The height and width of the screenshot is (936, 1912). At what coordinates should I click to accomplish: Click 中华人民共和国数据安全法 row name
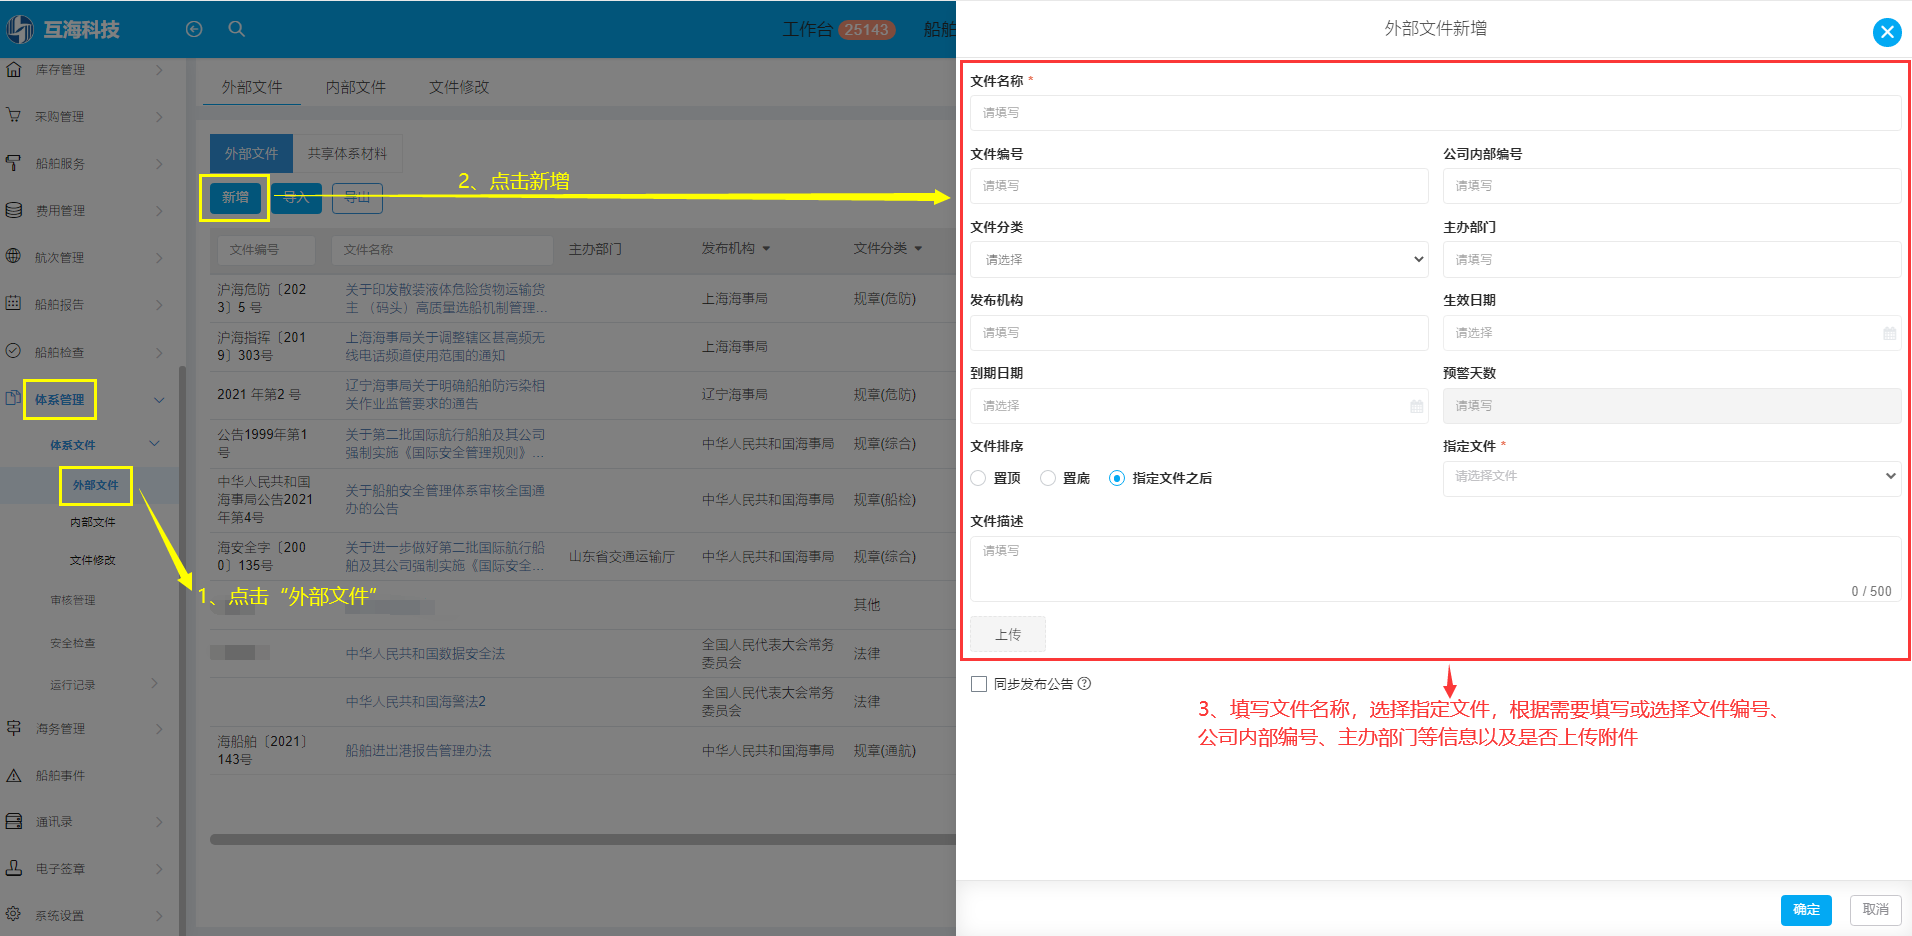425,653
